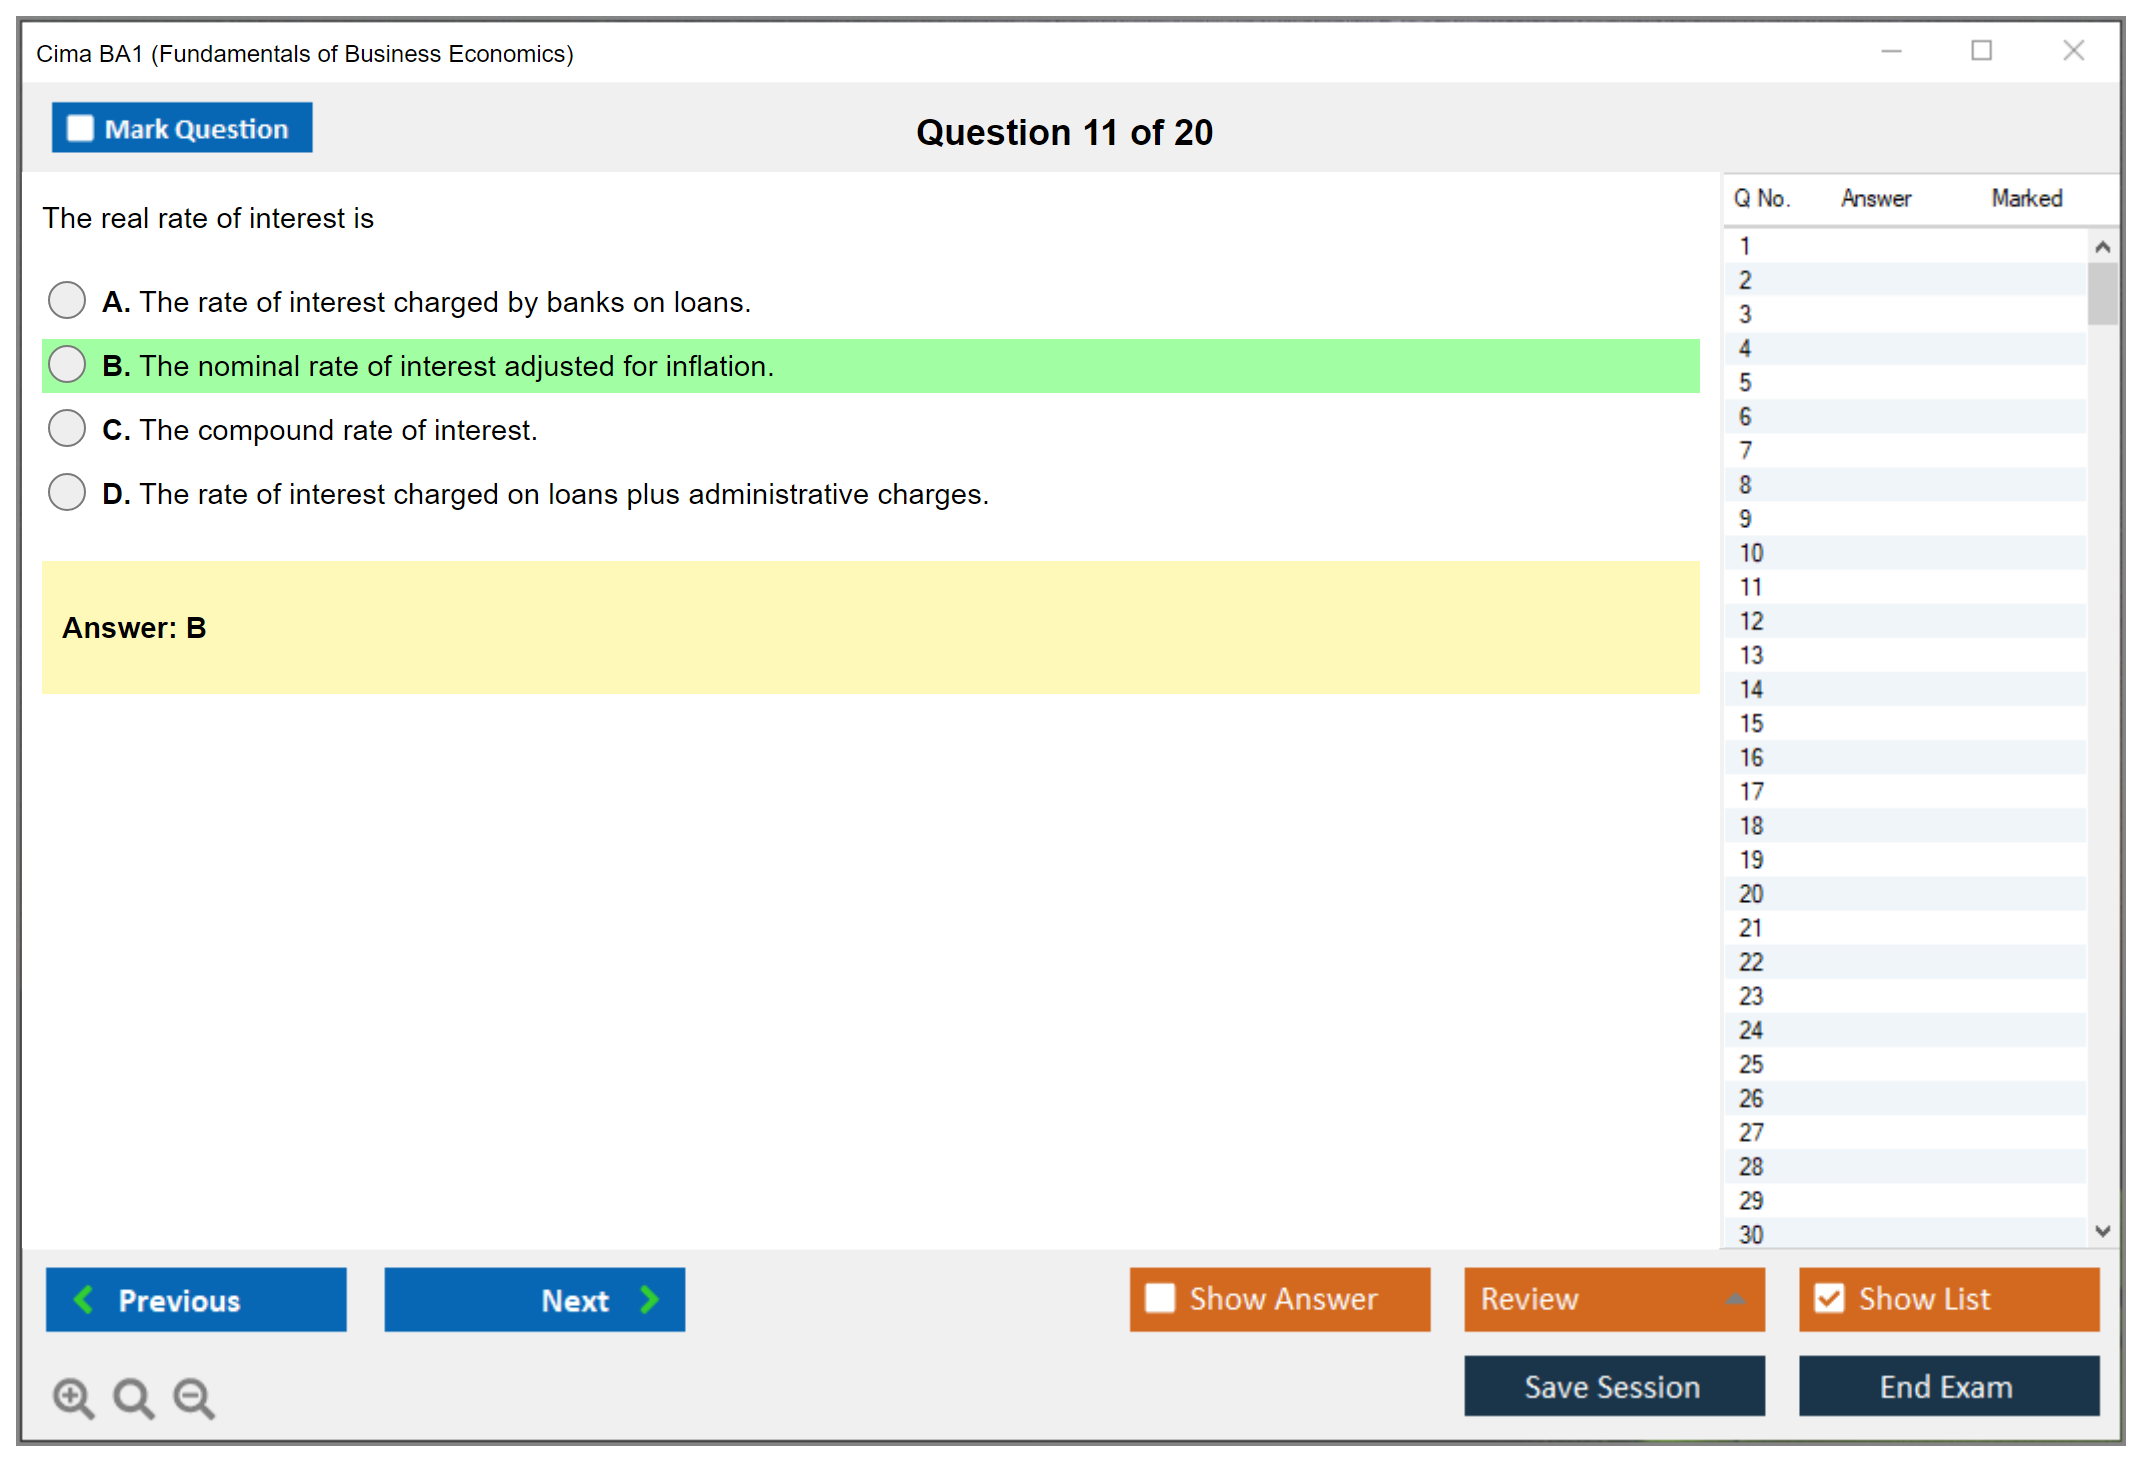Image resolution: width=2150 pixels, height=1470 pixels.
Task: Select question 15 in the list
Action: pos(1751,723)
